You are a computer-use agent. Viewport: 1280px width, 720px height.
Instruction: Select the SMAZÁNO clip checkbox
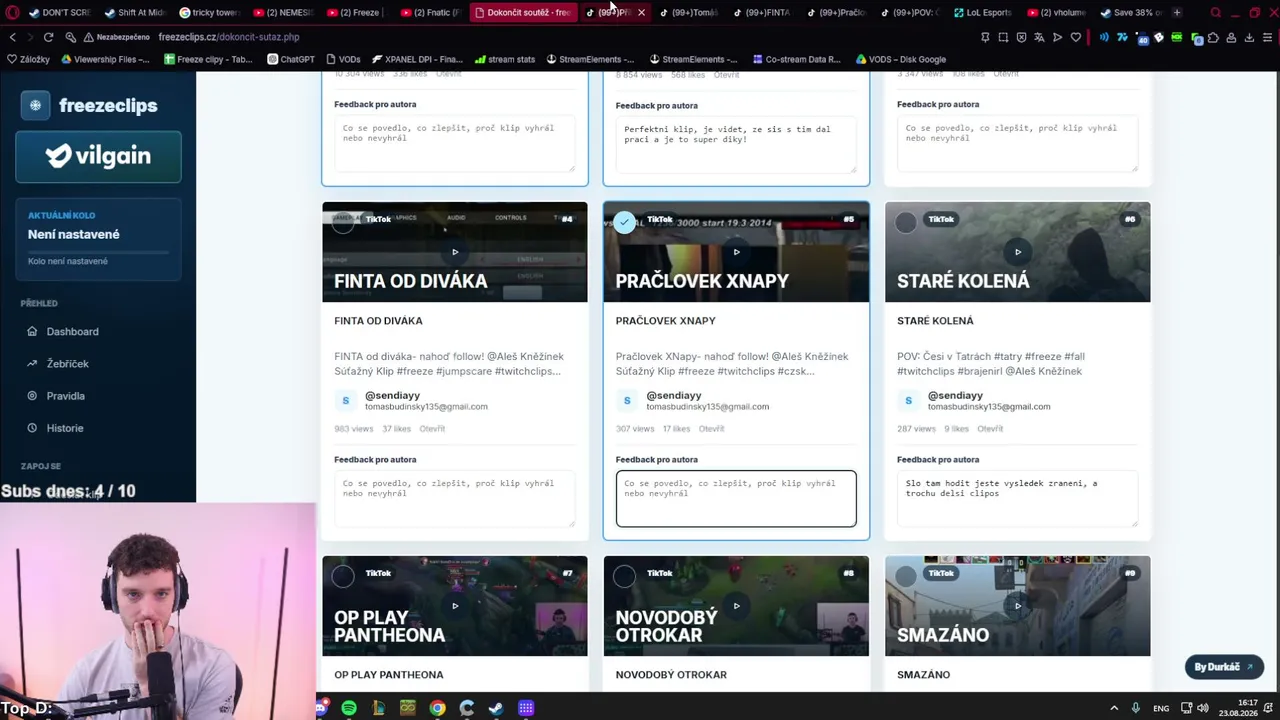coord(906,576)
